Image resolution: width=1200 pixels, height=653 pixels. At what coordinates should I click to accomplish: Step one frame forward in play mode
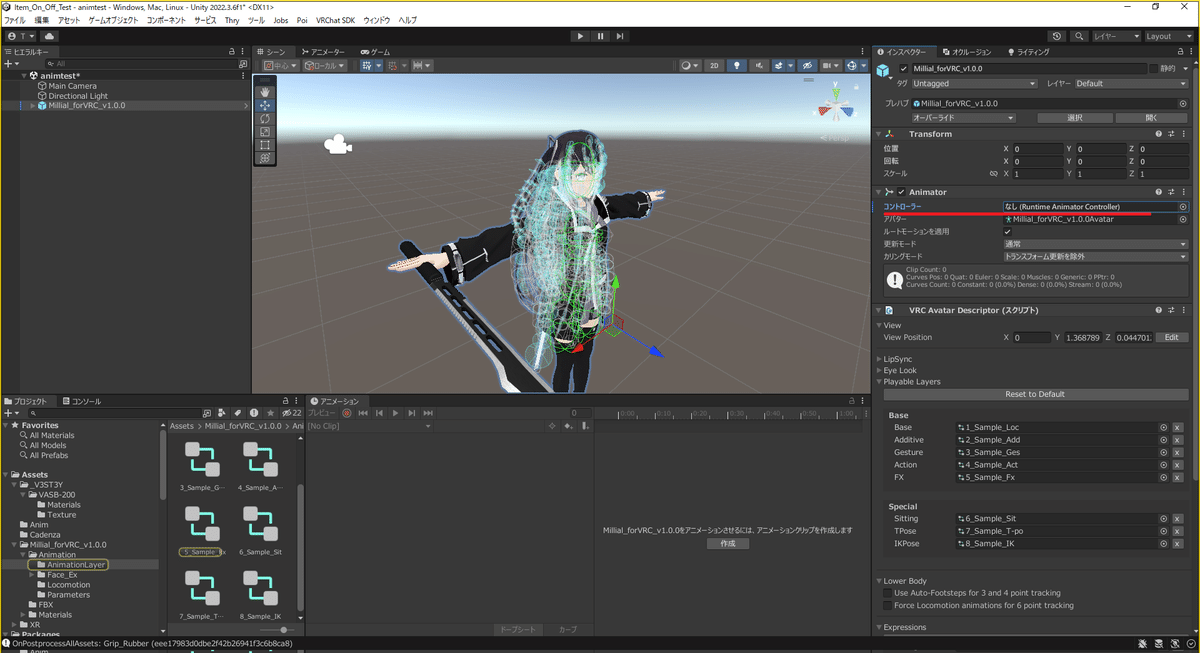[620, 36]
